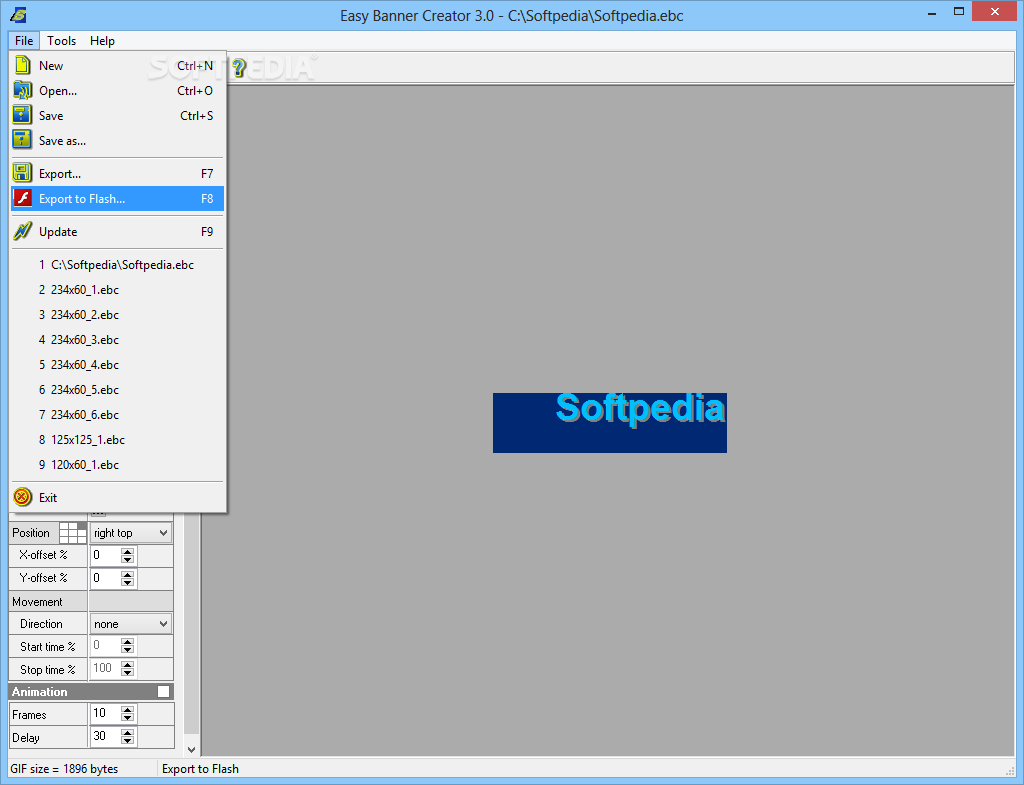
Task: Open recent file 234x60_6.ebc
Action: pos(118,414)
